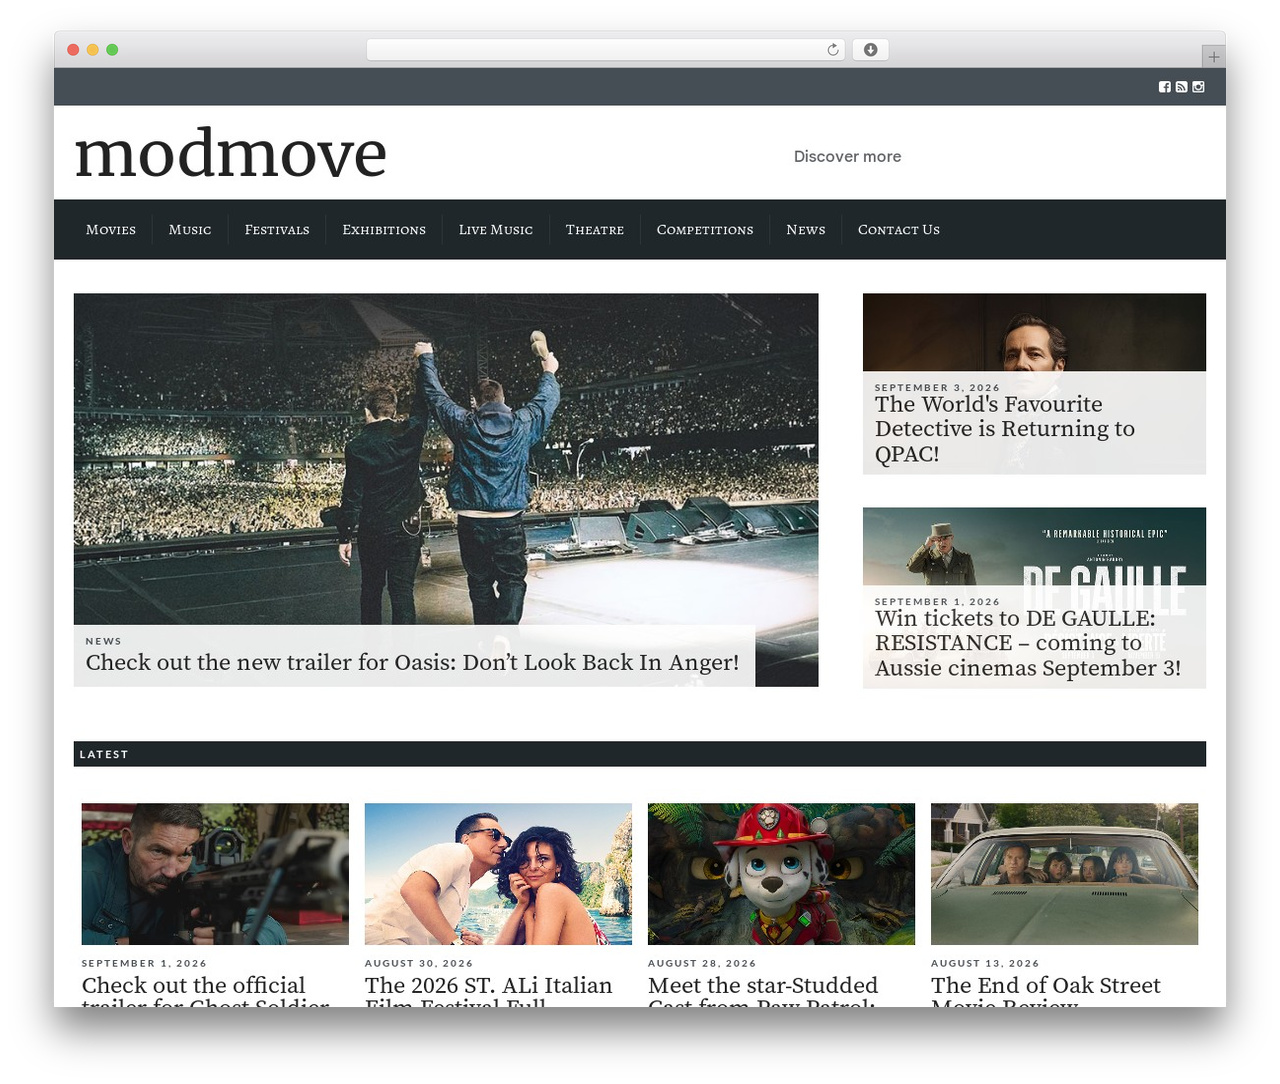Open the Instagram icon in top bar

pyautogui.click(x=1198, y=87)
